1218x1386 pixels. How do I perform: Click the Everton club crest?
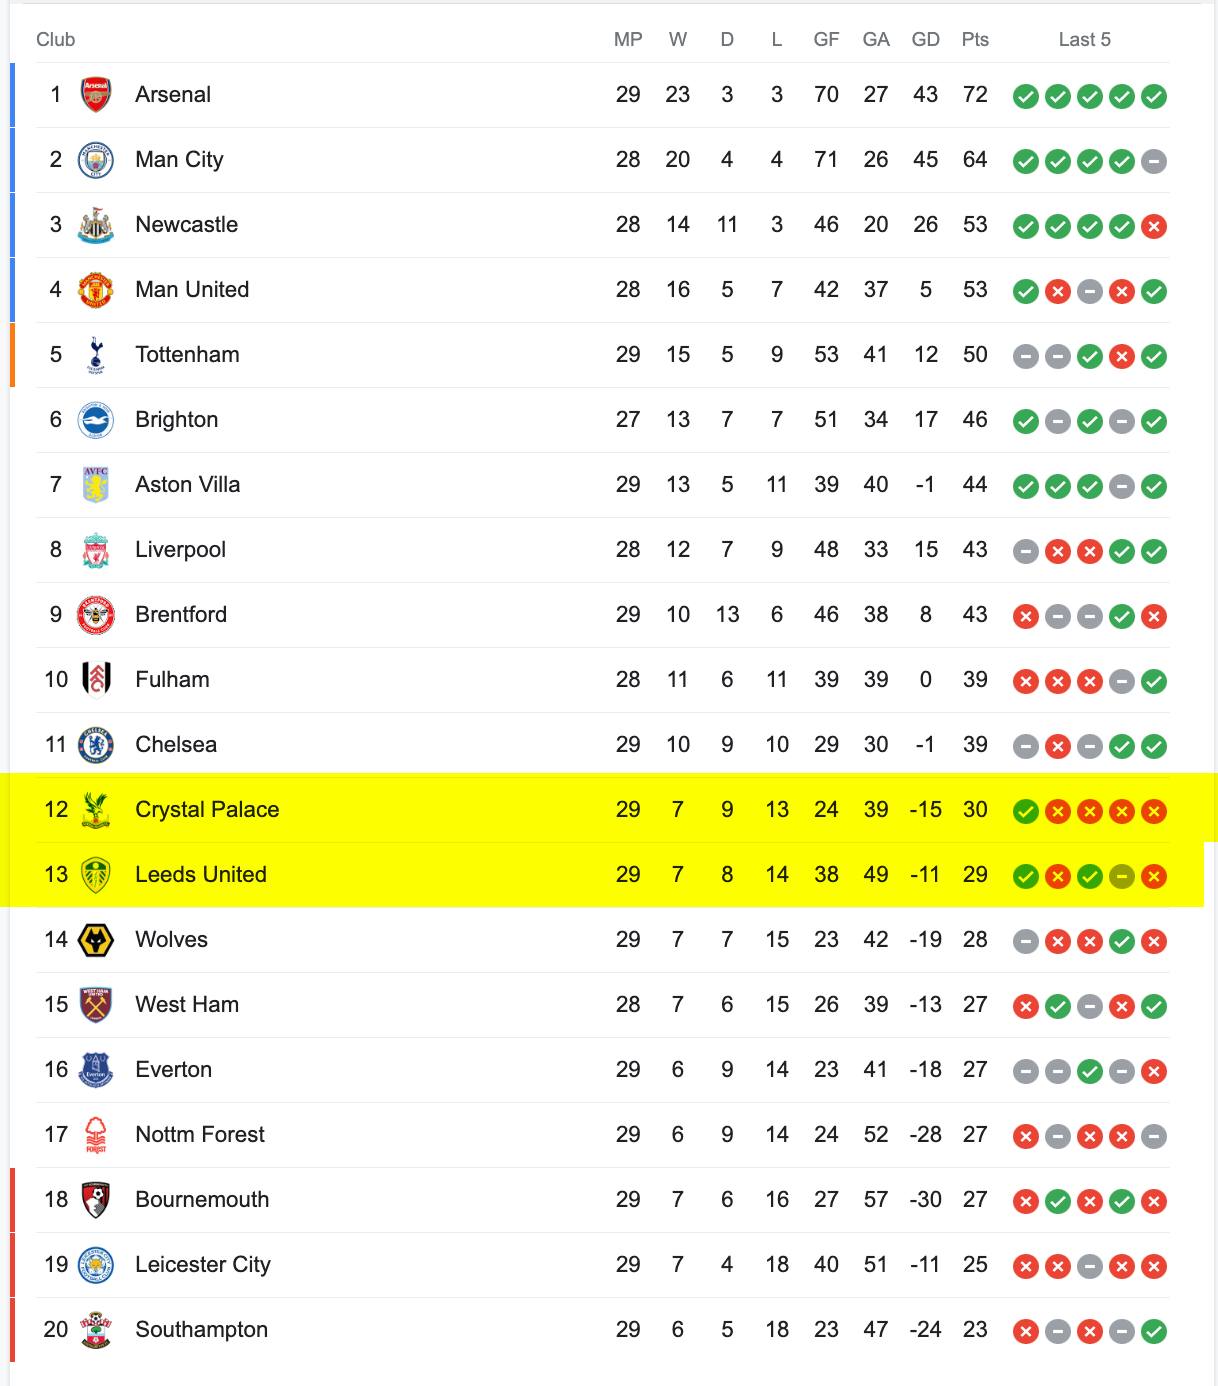(96, 1070)
